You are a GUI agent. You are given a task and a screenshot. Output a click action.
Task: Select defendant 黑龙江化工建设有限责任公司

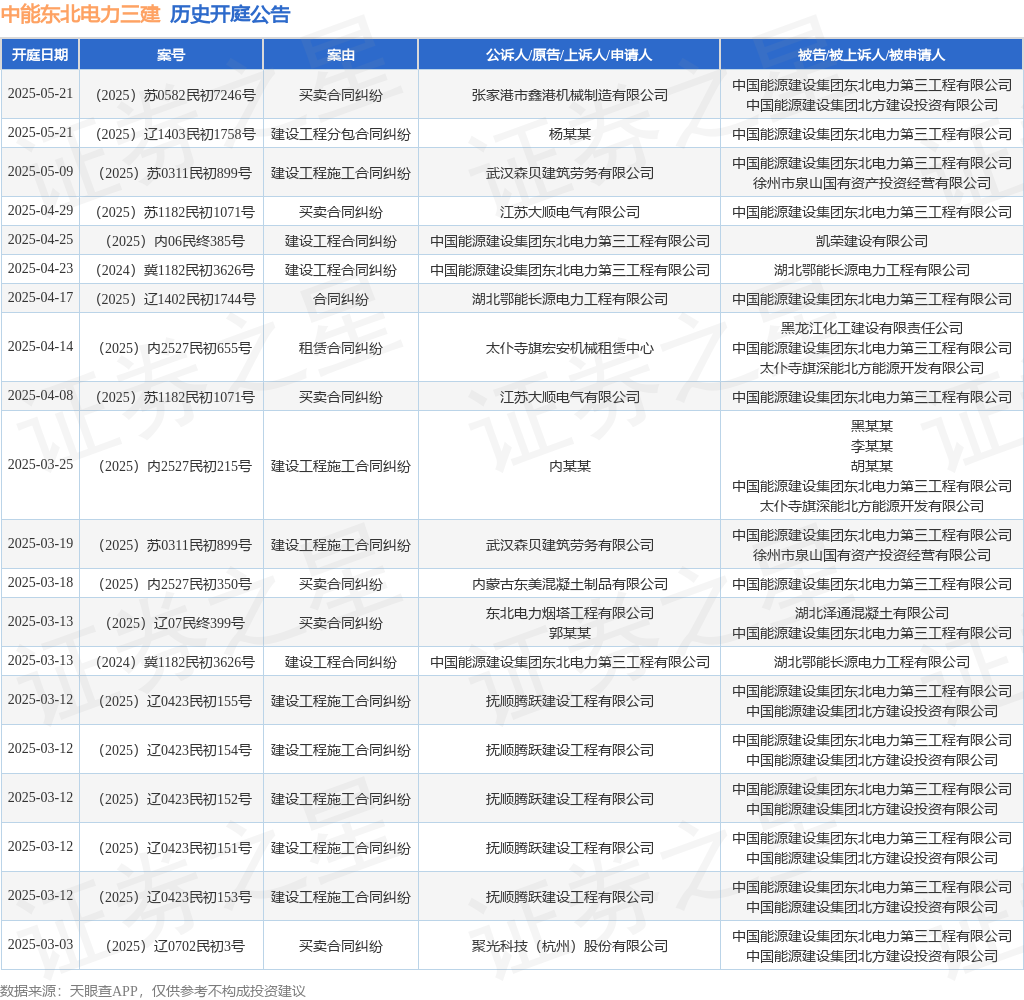point(871,329)
